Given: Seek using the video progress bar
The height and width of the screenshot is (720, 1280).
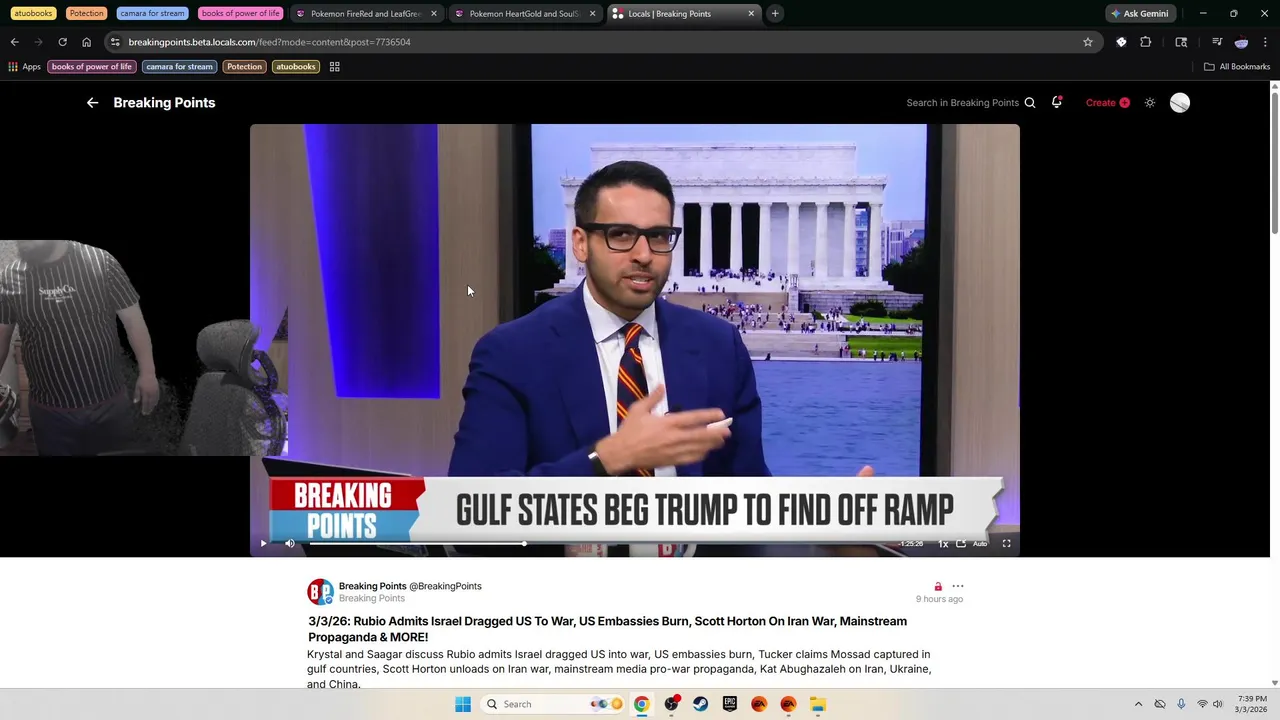Looking at the screenshot, I should (600, 543).
